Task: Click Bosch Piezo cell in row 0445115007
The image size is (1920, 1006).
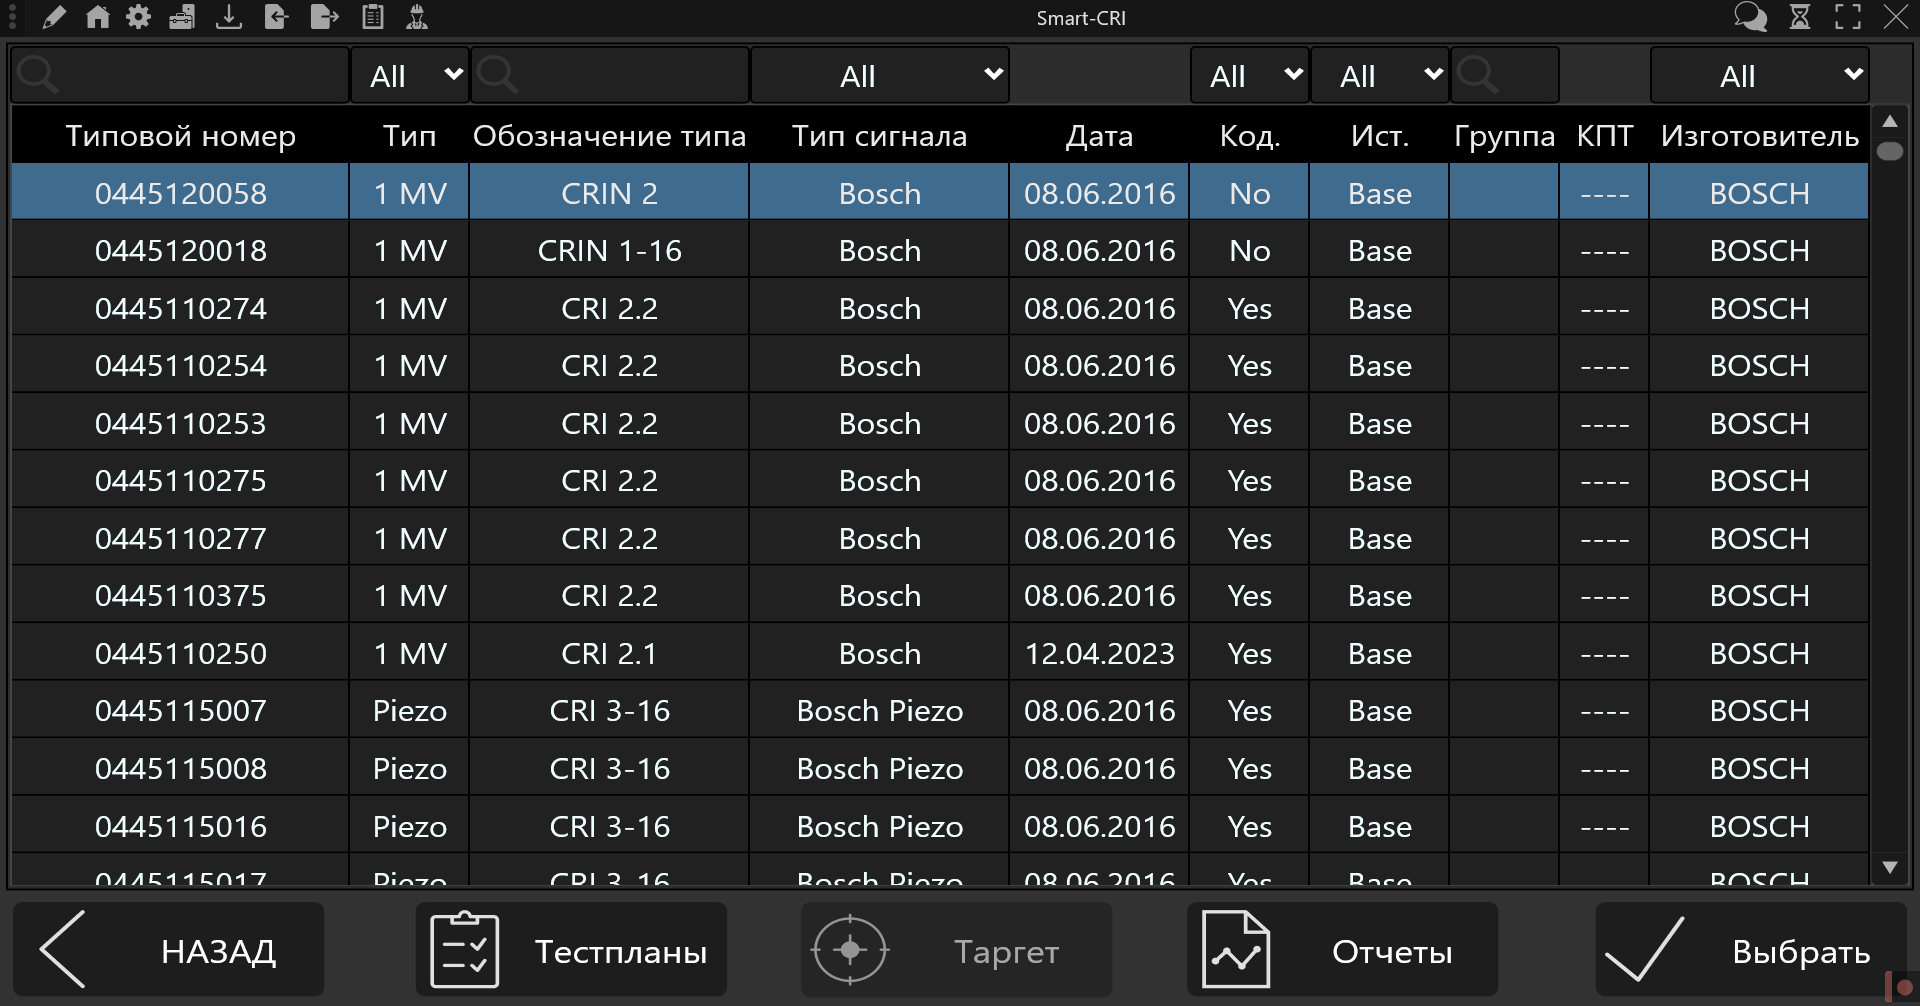Action: [x=880, y=710]
